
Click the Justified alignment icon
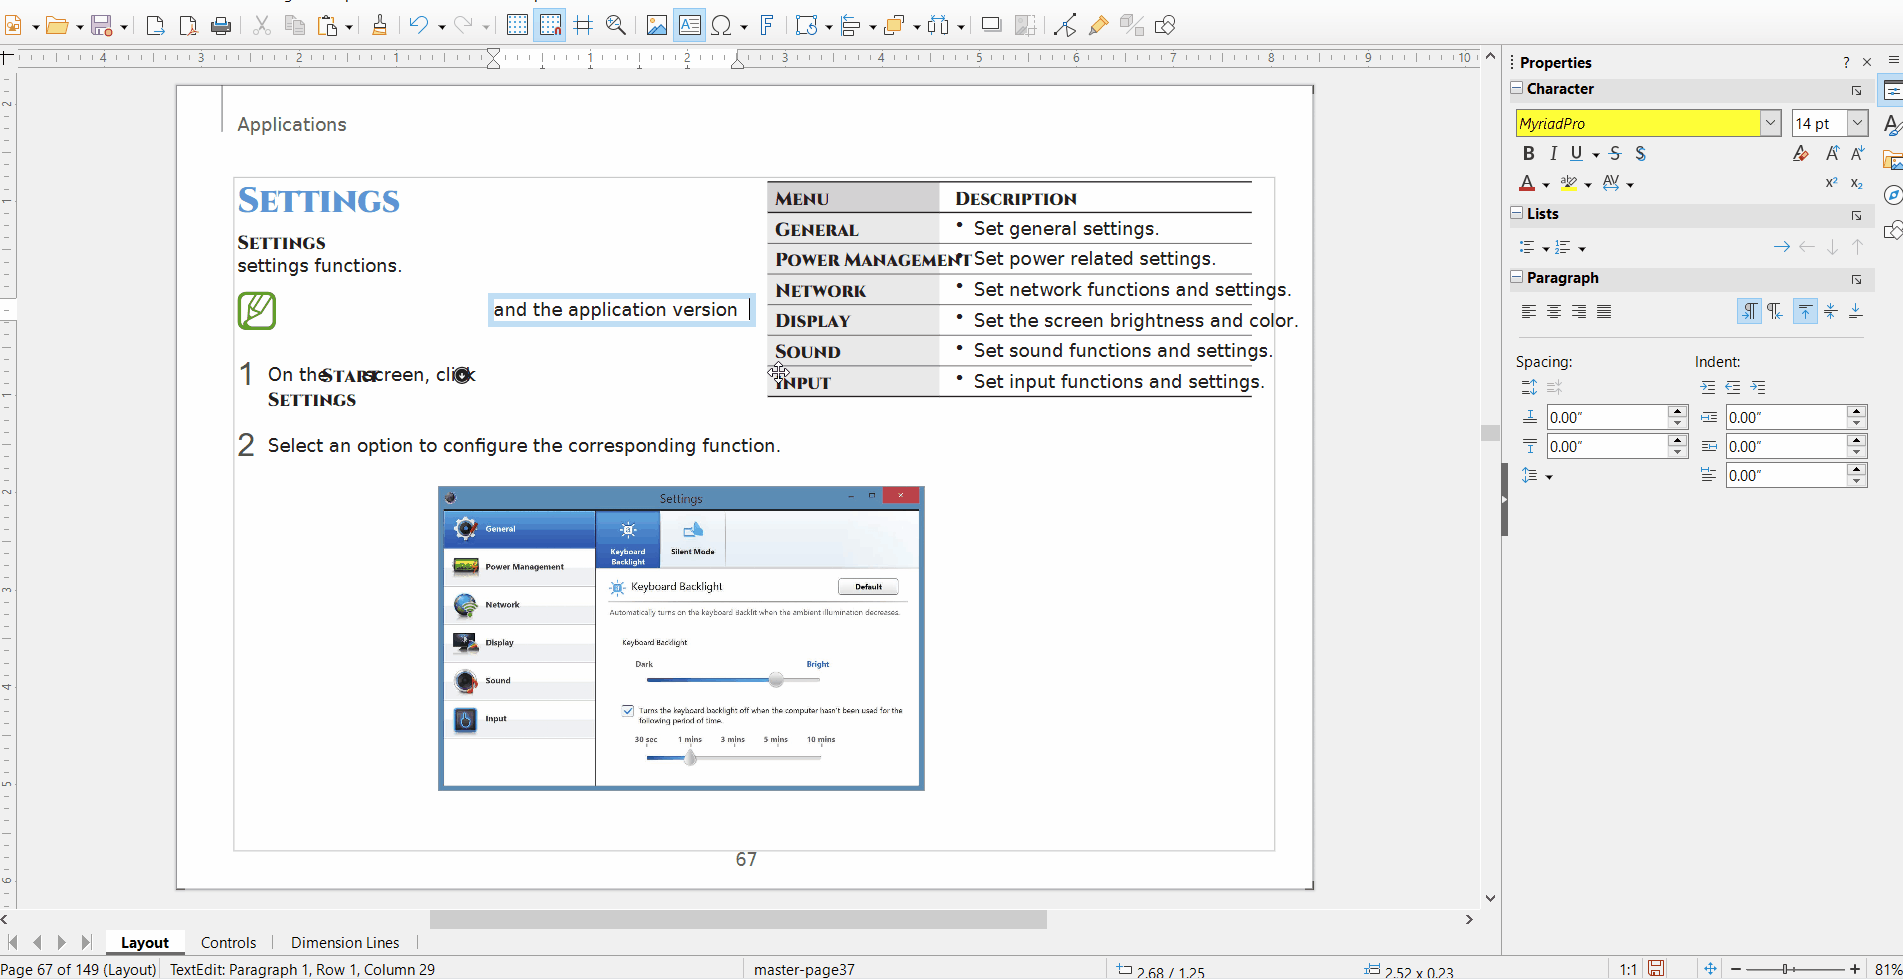1603,312
